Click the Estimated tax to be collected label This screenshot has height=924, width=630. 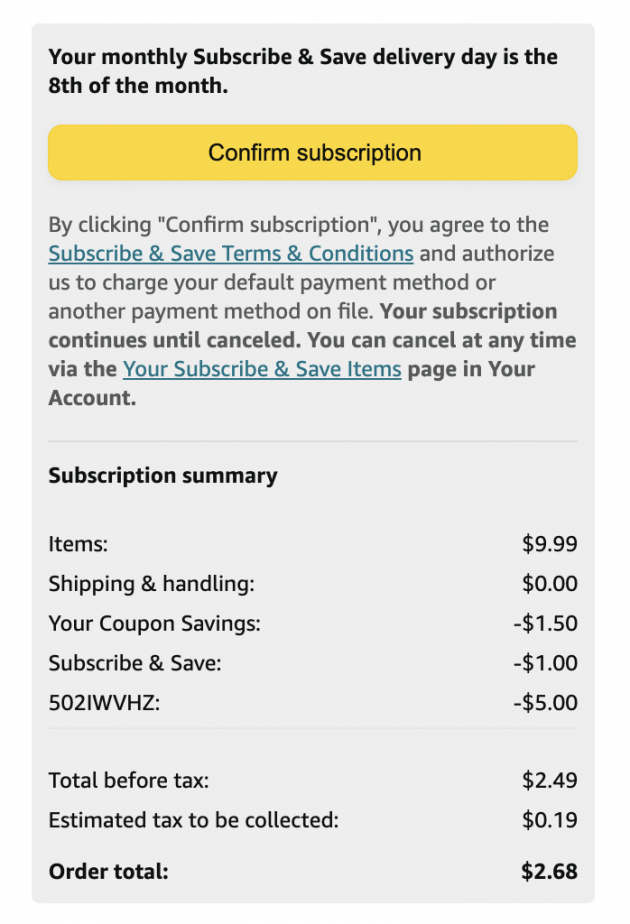tap(194, 821)
